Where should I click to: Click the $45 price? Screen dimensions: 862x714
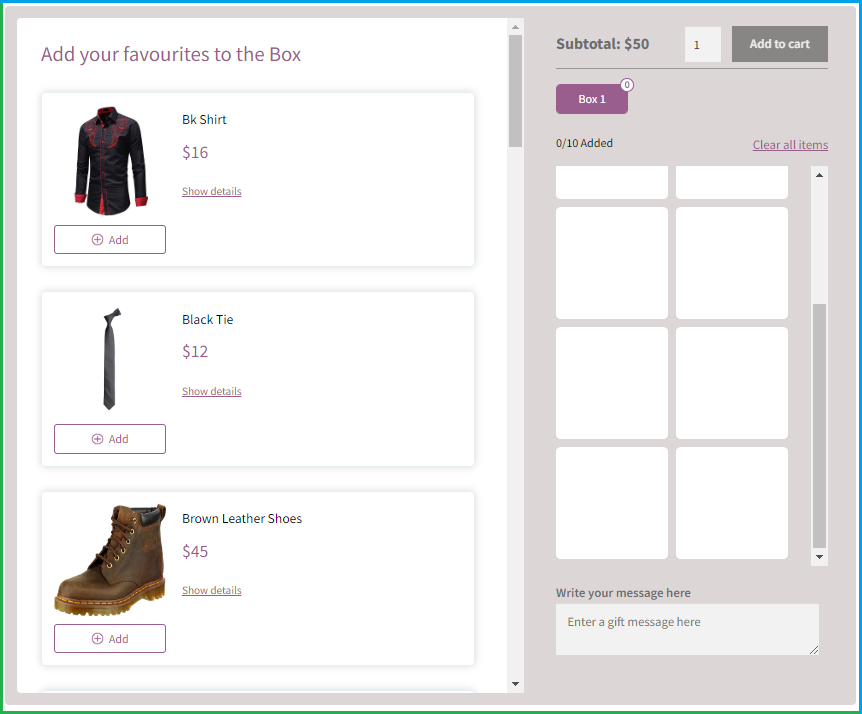pos(195,551)
